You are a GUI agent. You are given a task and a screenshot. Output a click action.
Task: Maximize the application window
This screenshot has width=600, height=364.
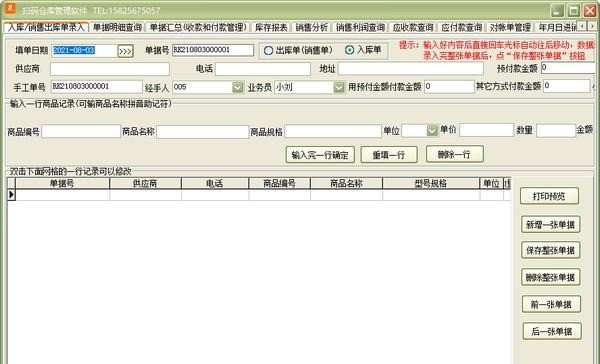(x=573, y=10)
